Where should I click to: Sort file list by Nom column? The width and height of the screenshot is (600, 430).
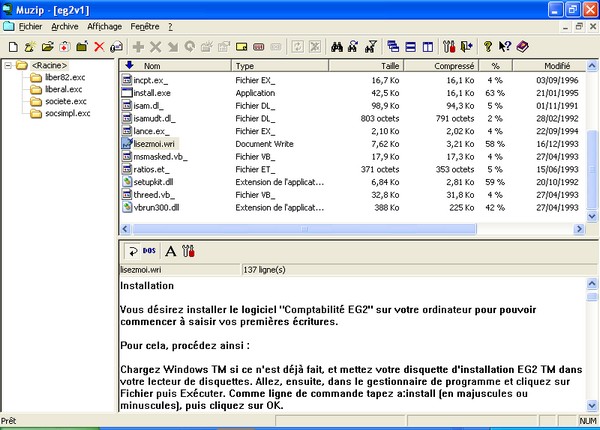click(175, 66)
